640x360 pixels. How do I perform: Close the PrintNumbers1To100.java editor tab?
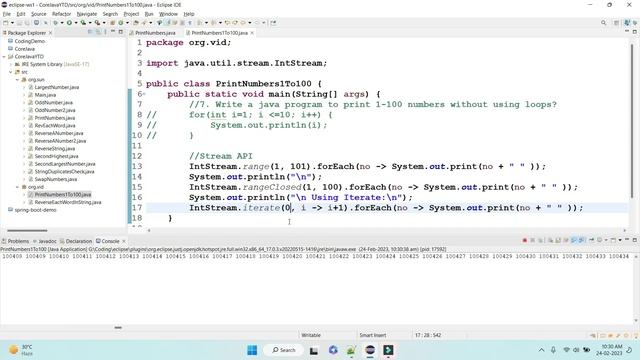(252, 33)
